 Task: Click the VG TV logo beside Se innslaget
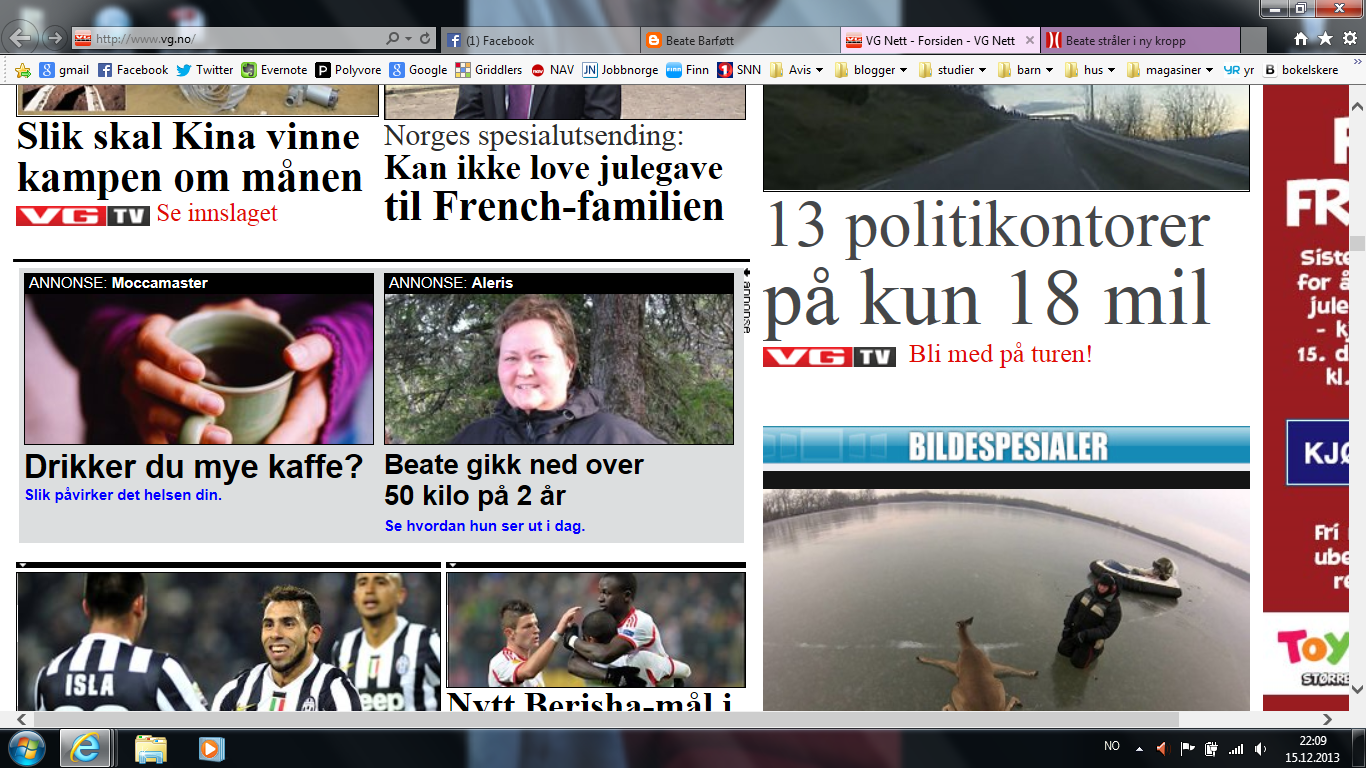(83, 215)
